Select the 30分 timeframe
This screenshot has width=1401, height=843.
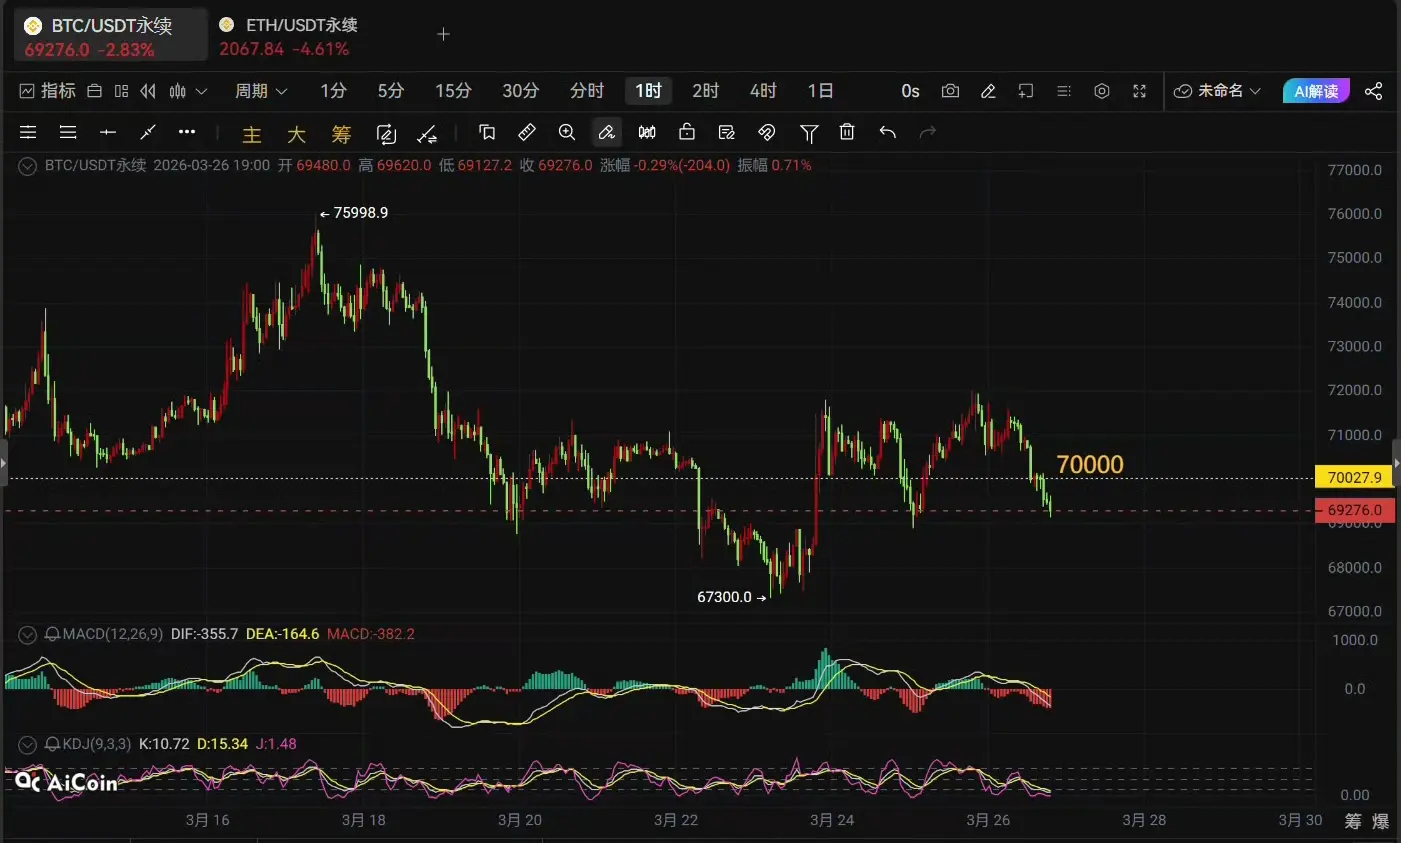521,91
